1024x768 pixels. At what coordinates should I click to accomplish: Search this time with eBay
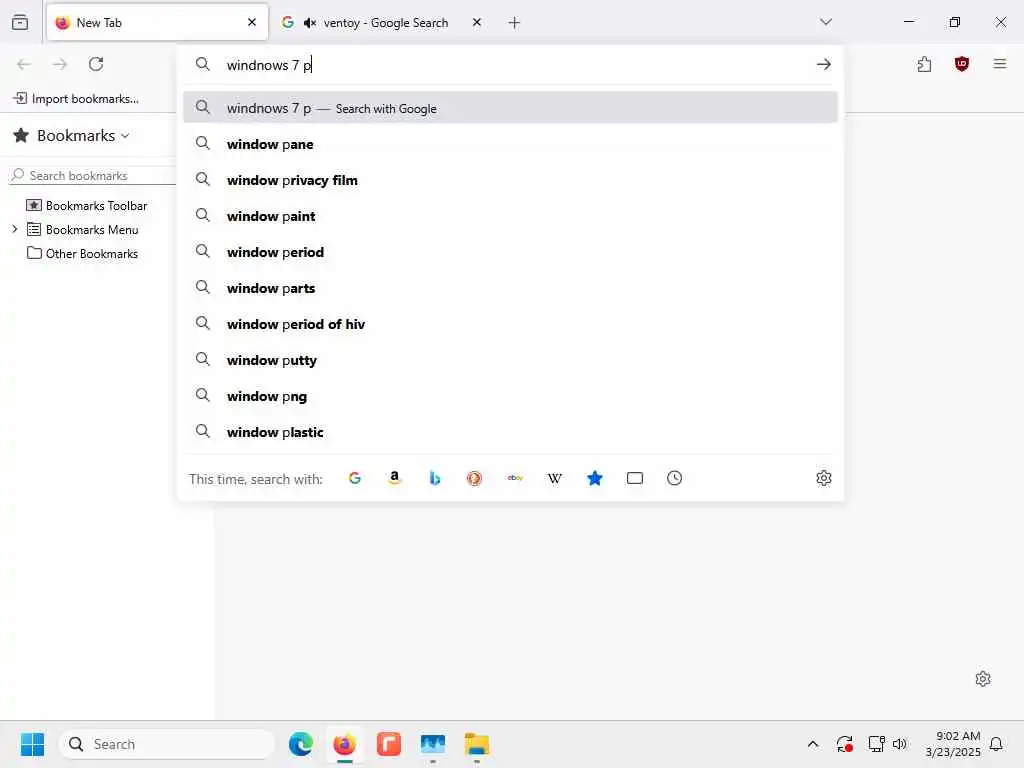click(515, 478)
